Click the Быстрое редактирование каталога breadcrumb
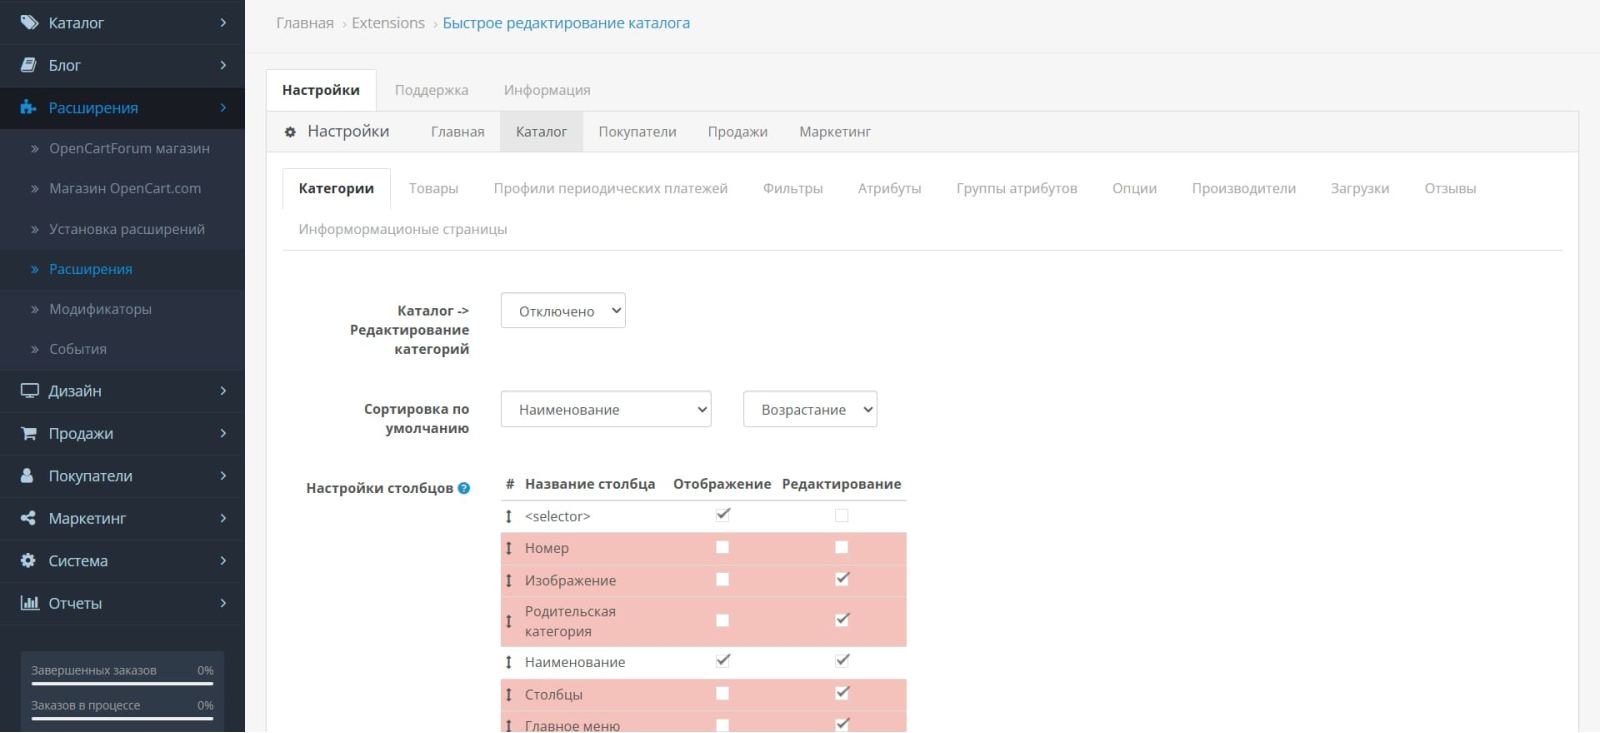Viewport: 1600px width, 733px height. coord(566,23)
